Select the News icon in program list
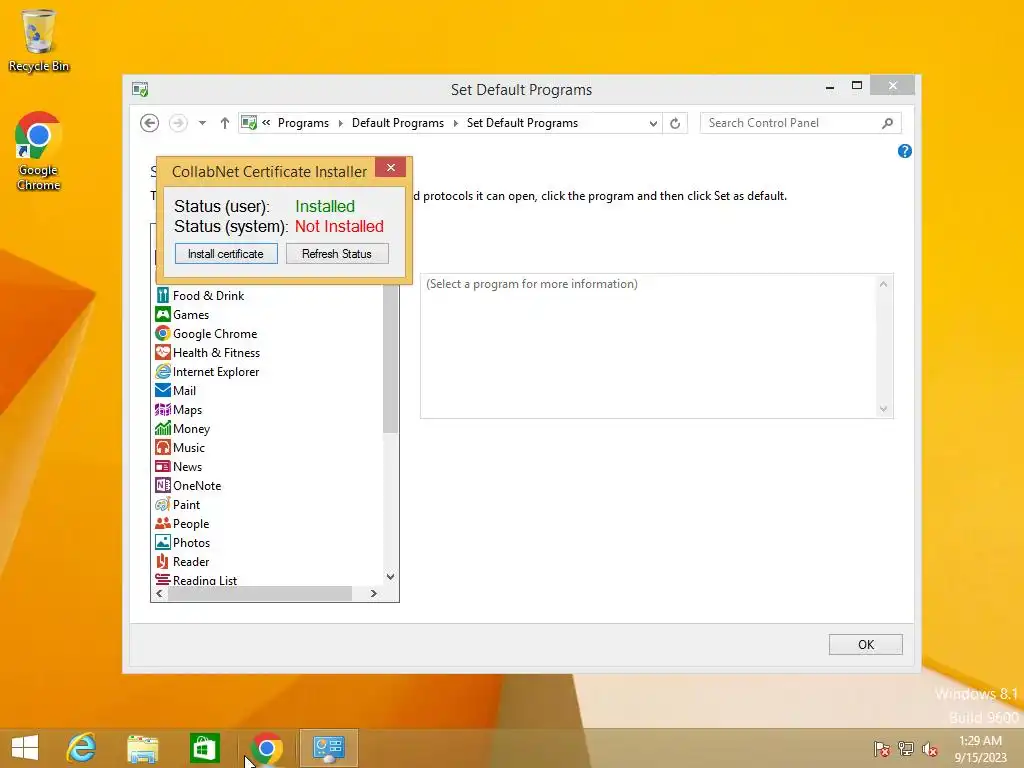Screen dimensions: 1024x768 pyautogui.click(x=163, y=466)
